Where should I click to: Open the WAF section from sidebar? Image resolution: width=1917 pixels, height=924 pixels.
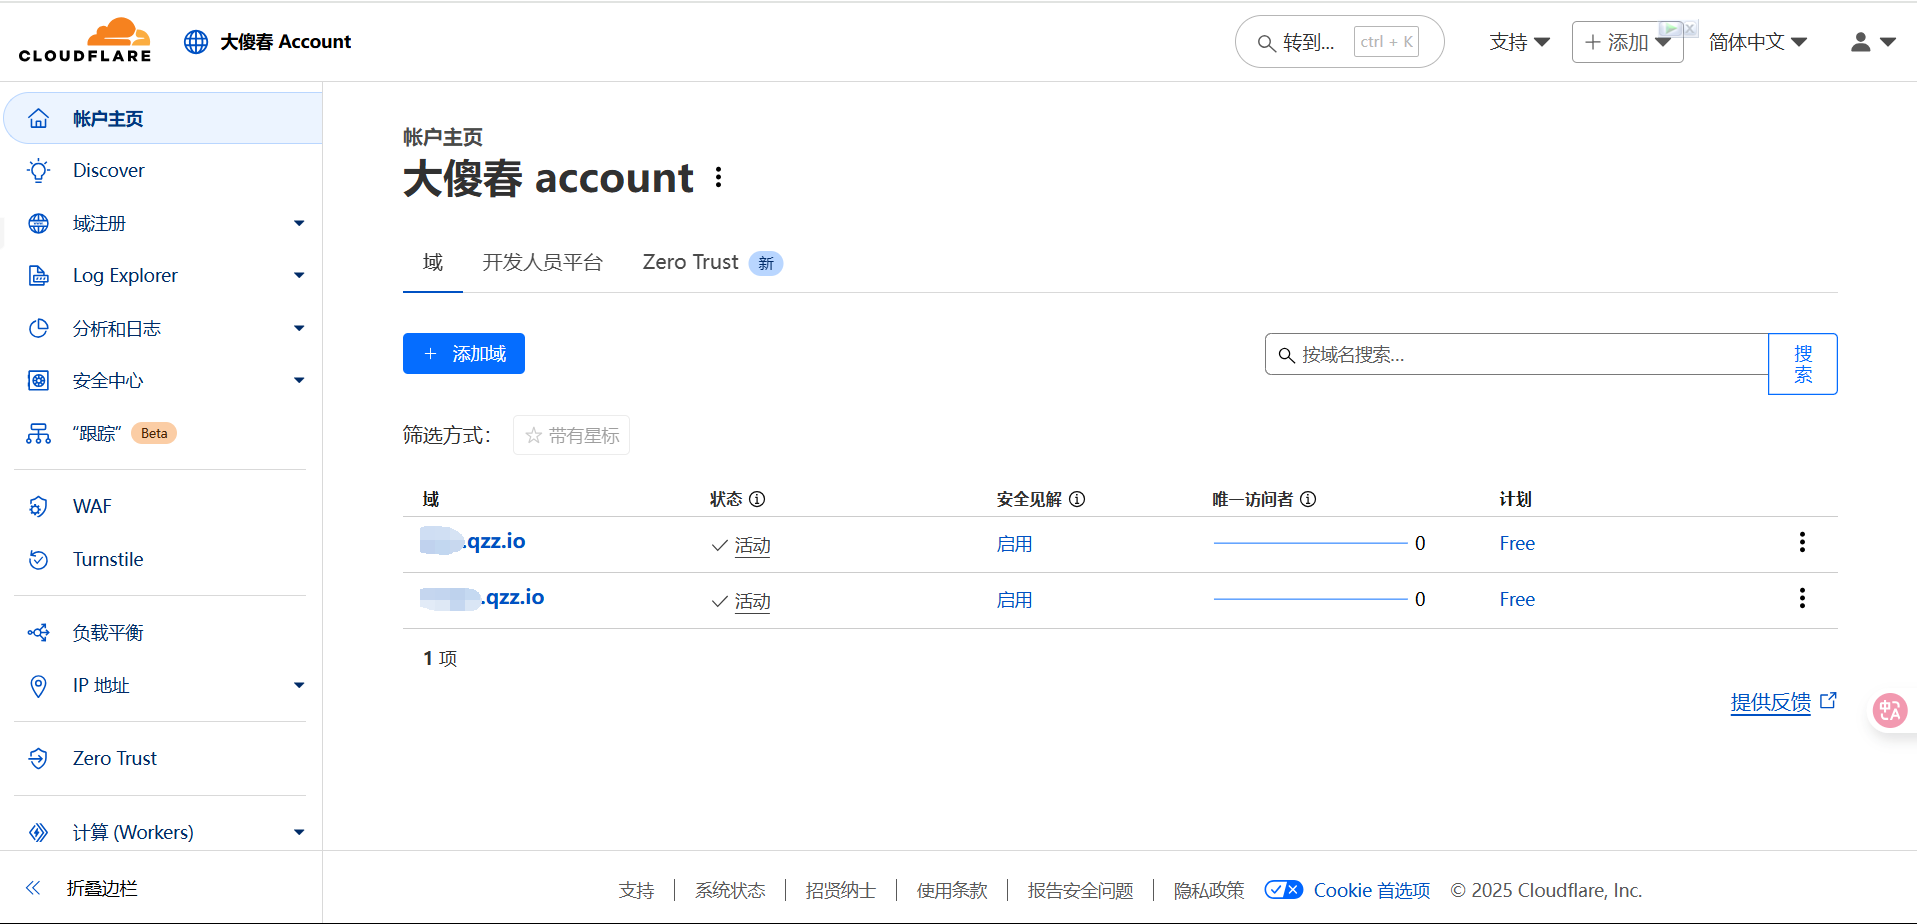pyautogui.click(x=91, y=506)
